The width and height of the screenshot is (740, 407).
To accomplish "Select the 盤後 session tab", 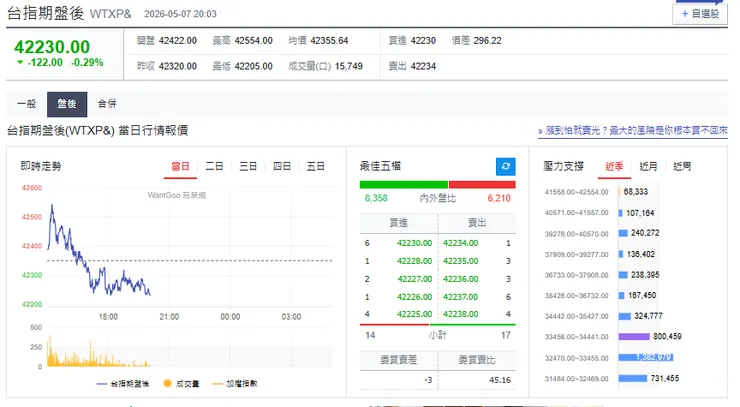I will pyautogui.click(x=67, y=104).
